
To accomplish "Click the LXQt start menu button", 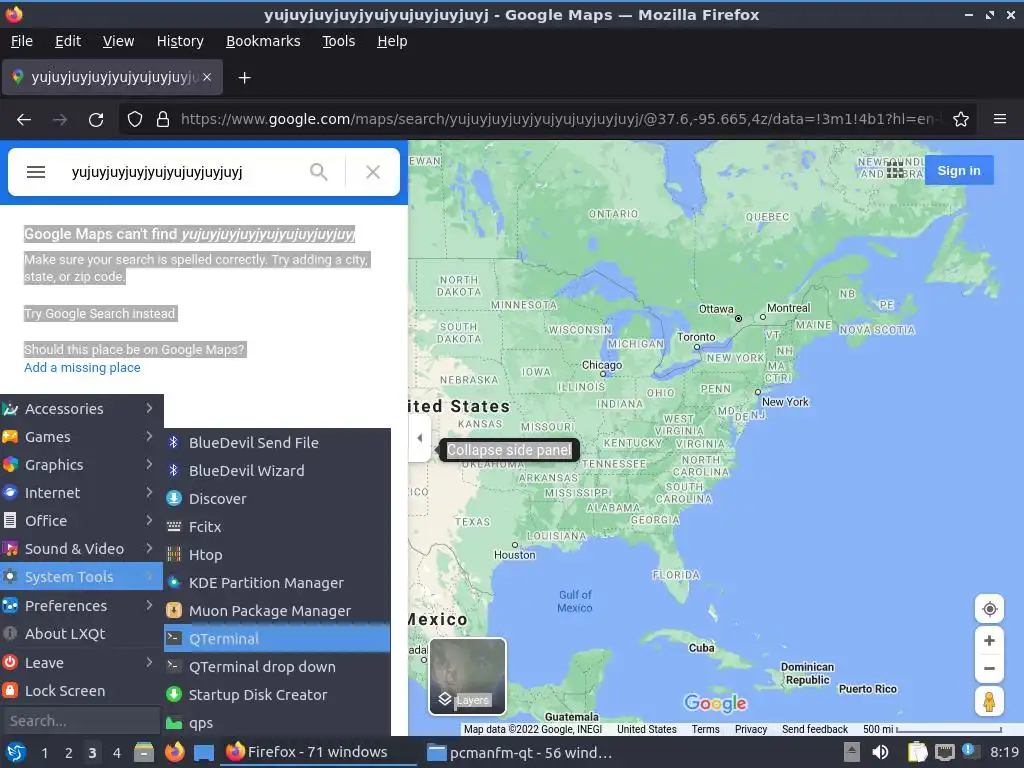I will tap(16, 752).
